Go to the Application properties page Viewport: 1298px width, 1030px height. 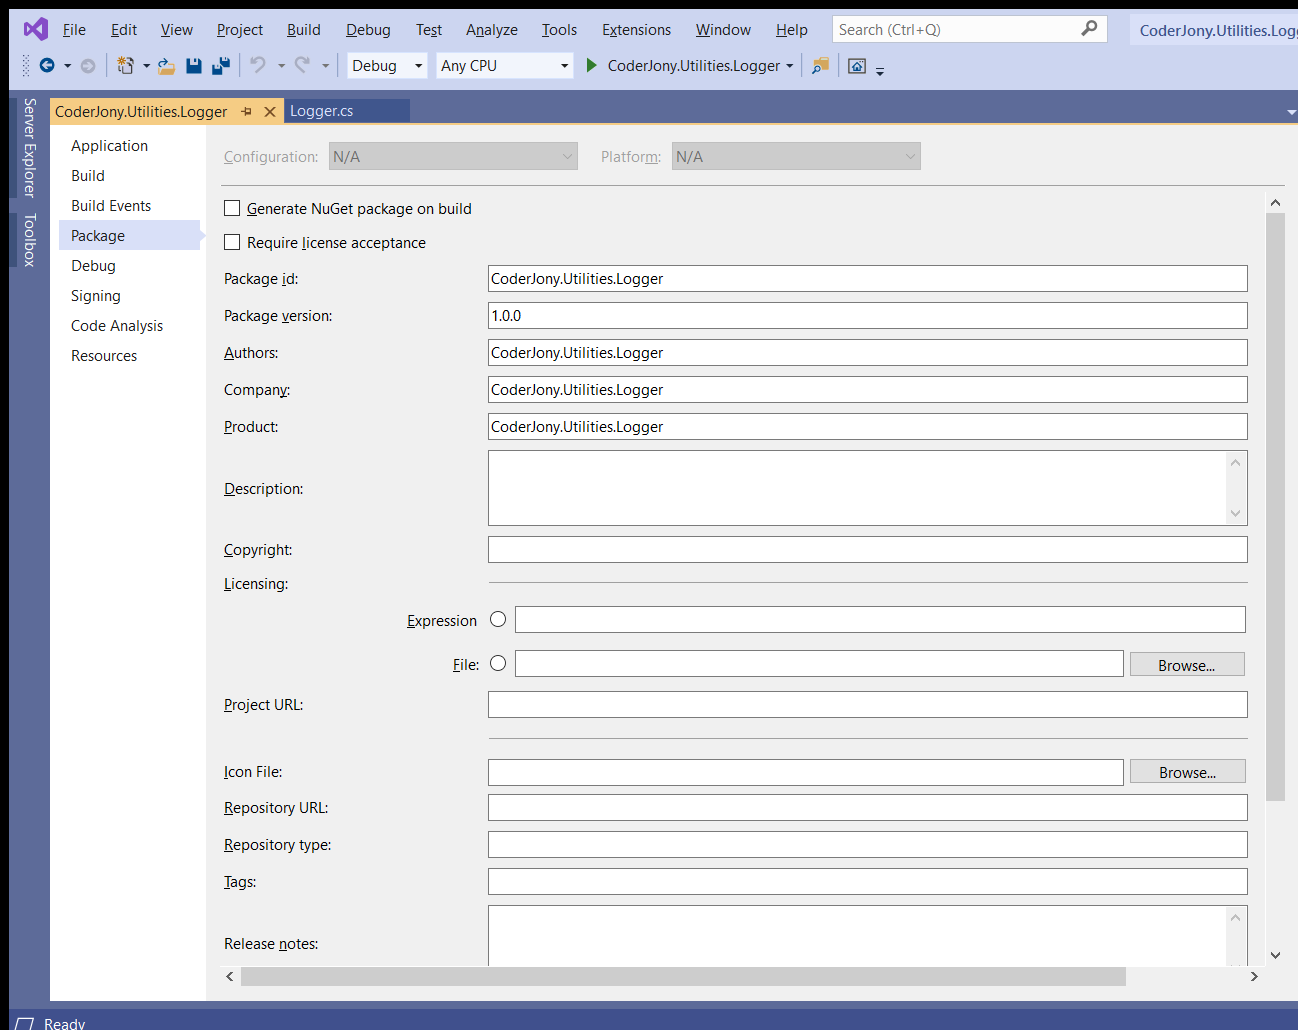click(x=110, y=146)
